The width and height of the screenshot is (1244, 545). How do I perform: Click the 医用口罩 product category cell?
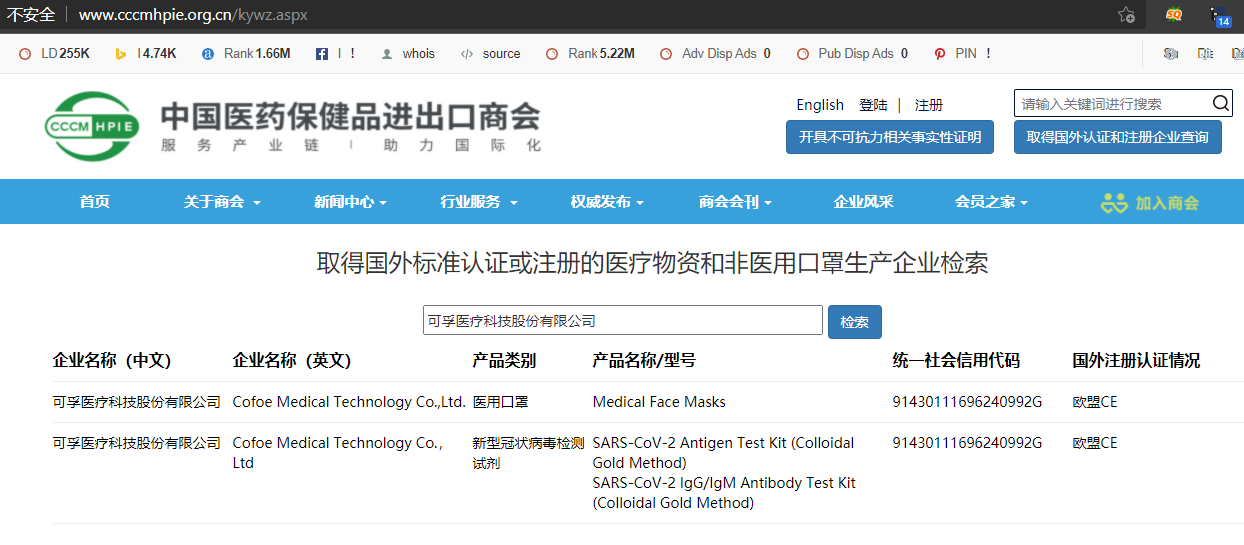click(500, 402)
